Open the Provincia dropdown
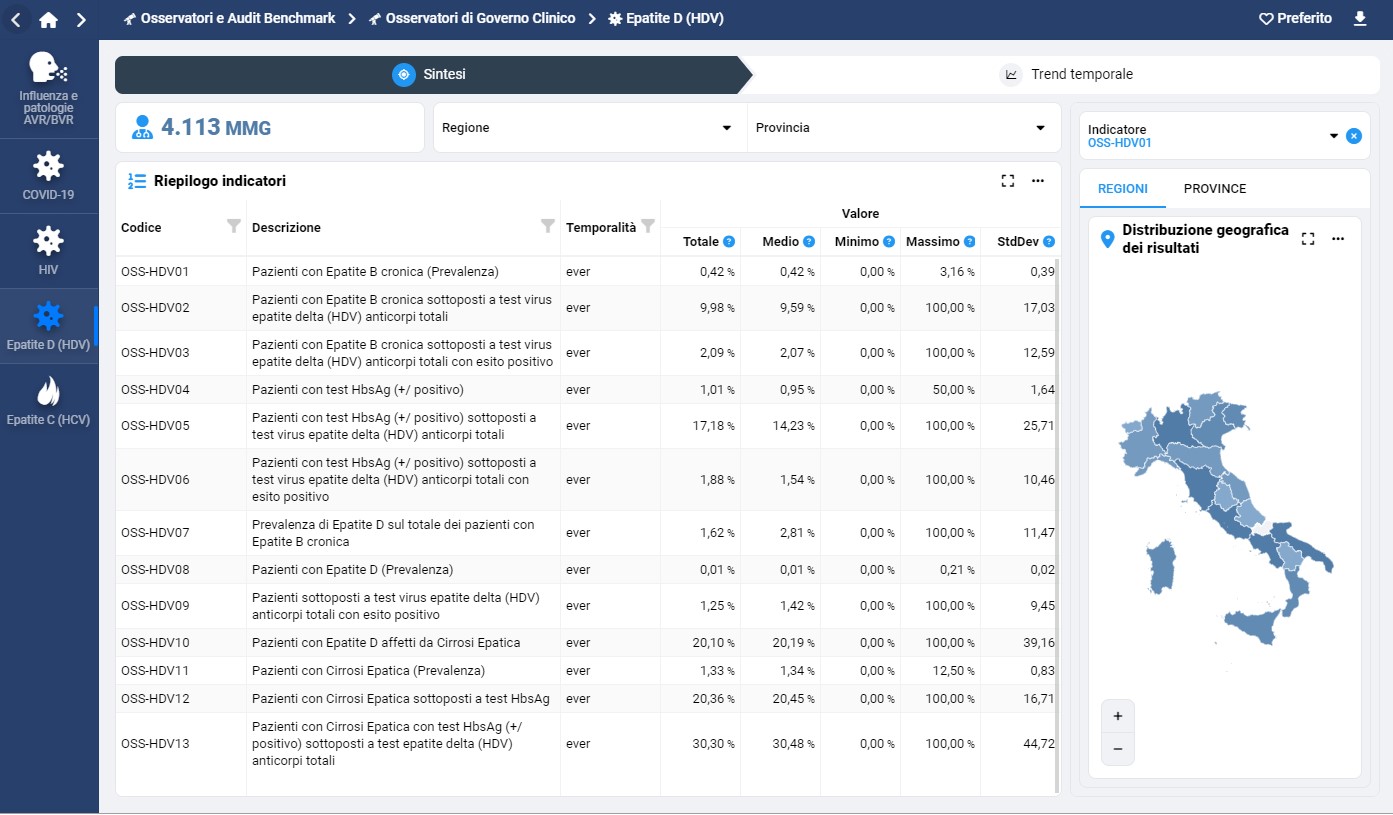Image resolution: width=1393 pixels, height=815 pixels. coord(903,128)
